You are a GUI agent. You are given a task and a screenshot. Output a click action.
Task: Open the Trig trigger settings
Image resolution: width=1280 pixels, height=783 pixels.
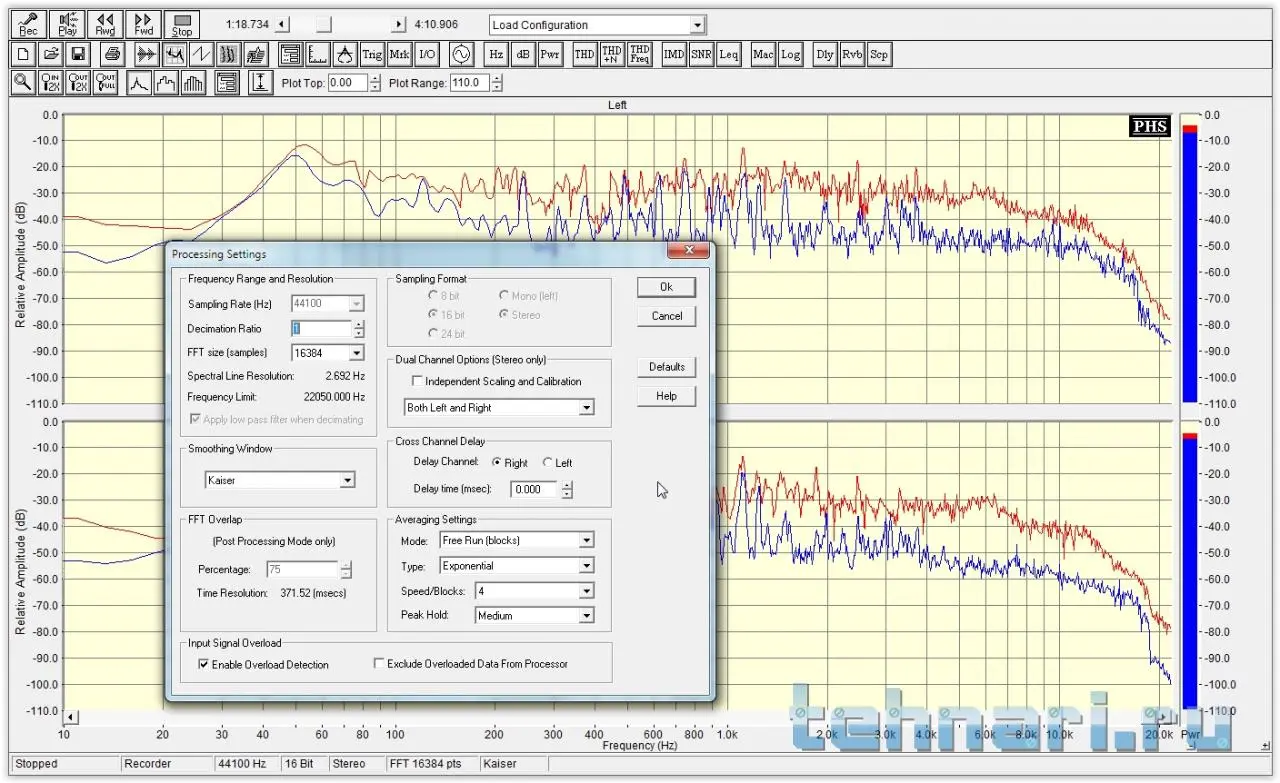372,54
